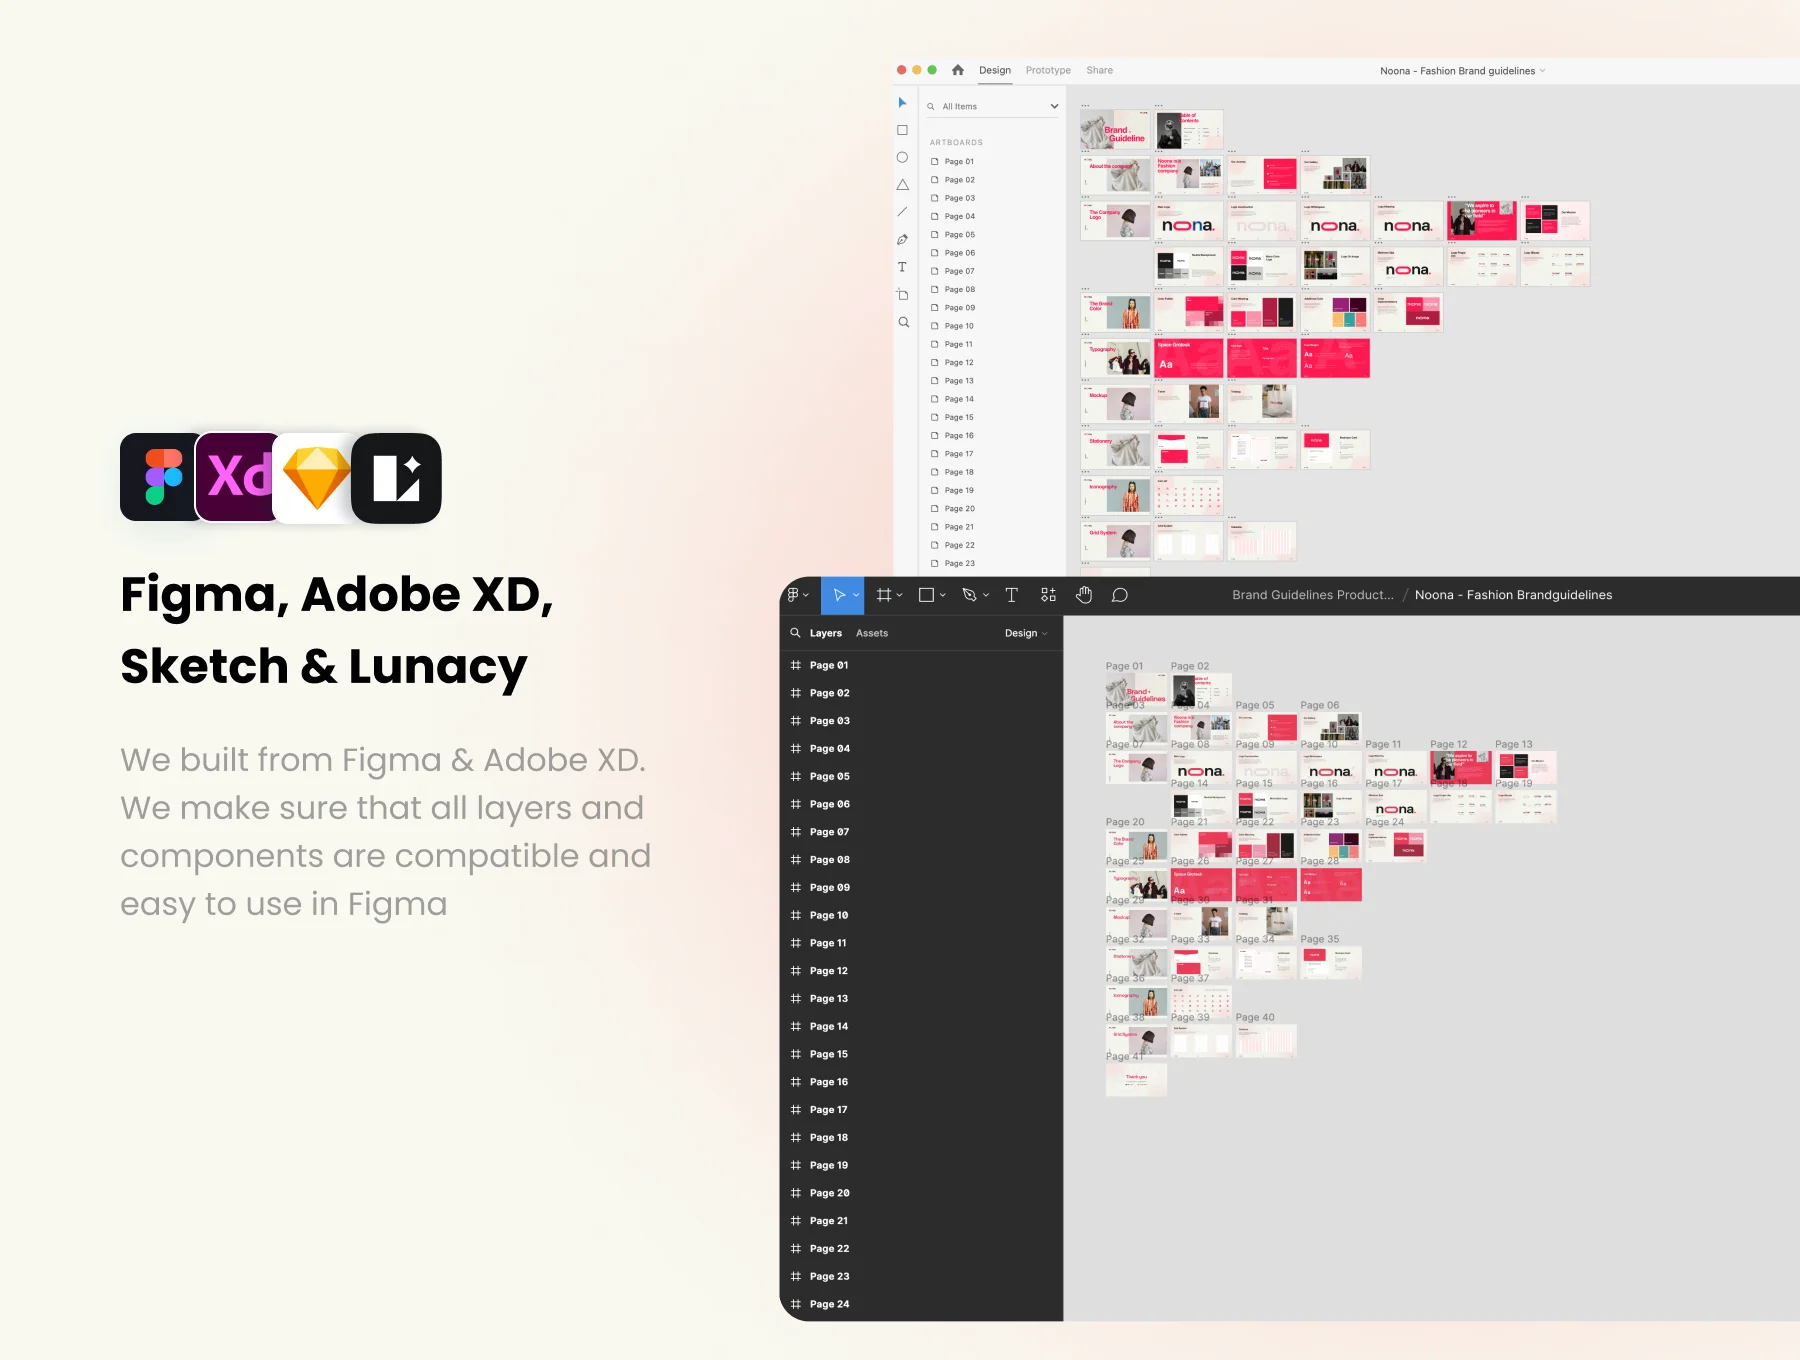Select the Brand Guideline cover artboard on XD canvas
Screen dimensions: 1800x1360
tap(1115, 130)
